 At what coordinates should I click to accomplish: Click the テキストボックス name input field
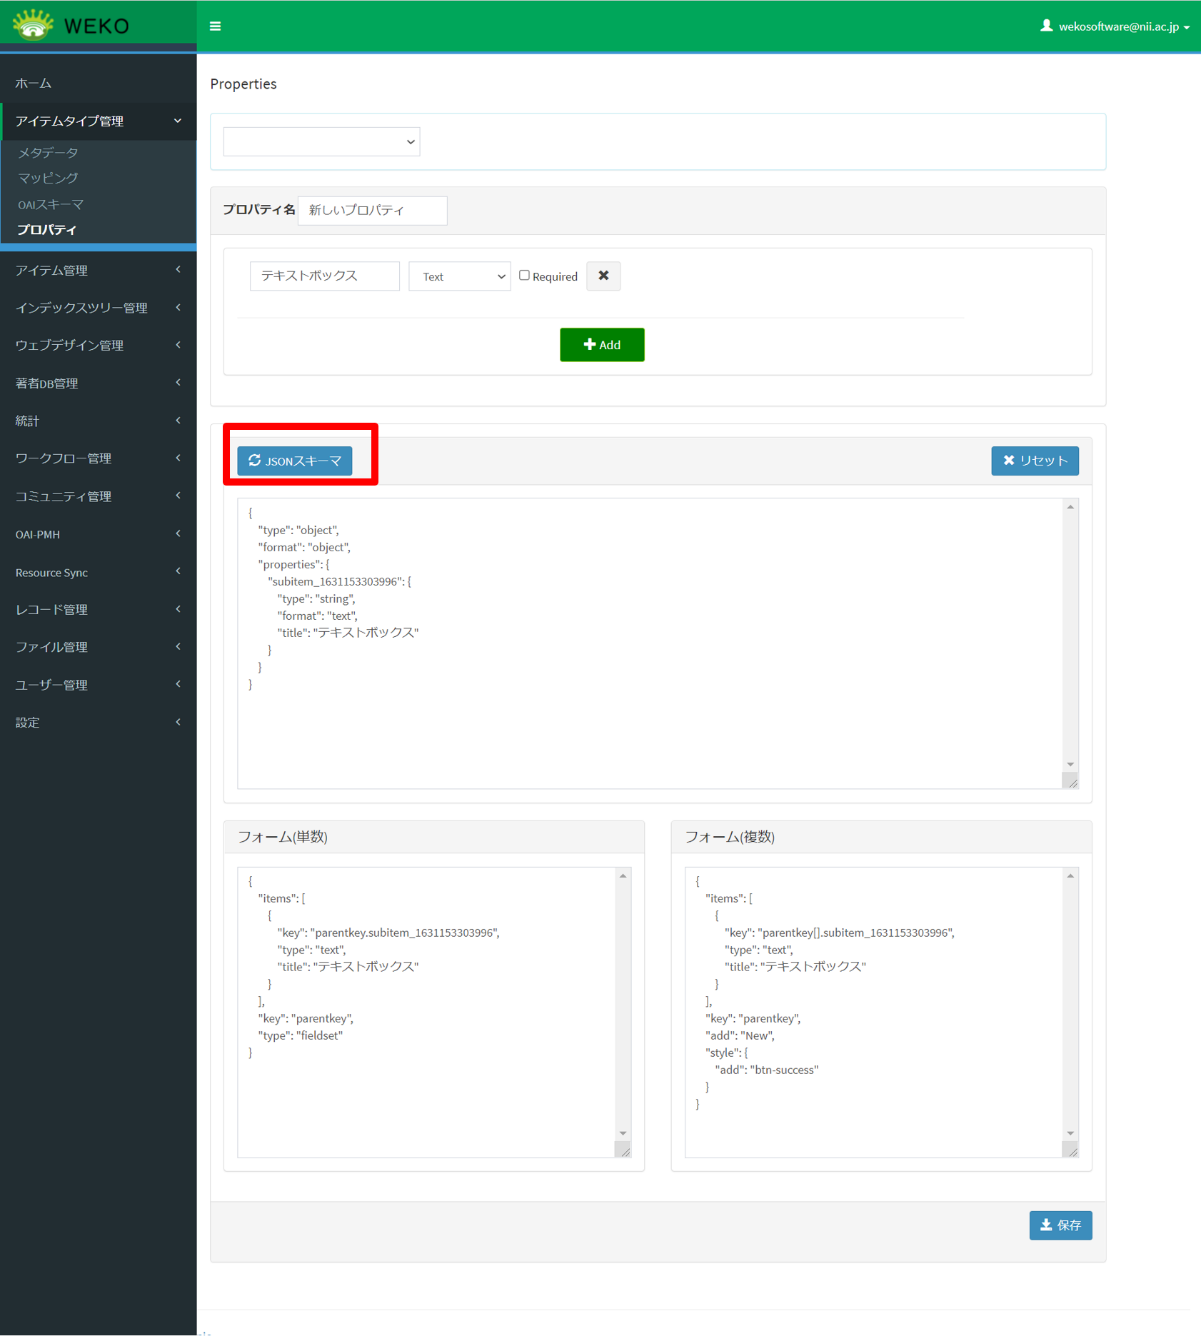click(324, 276)
